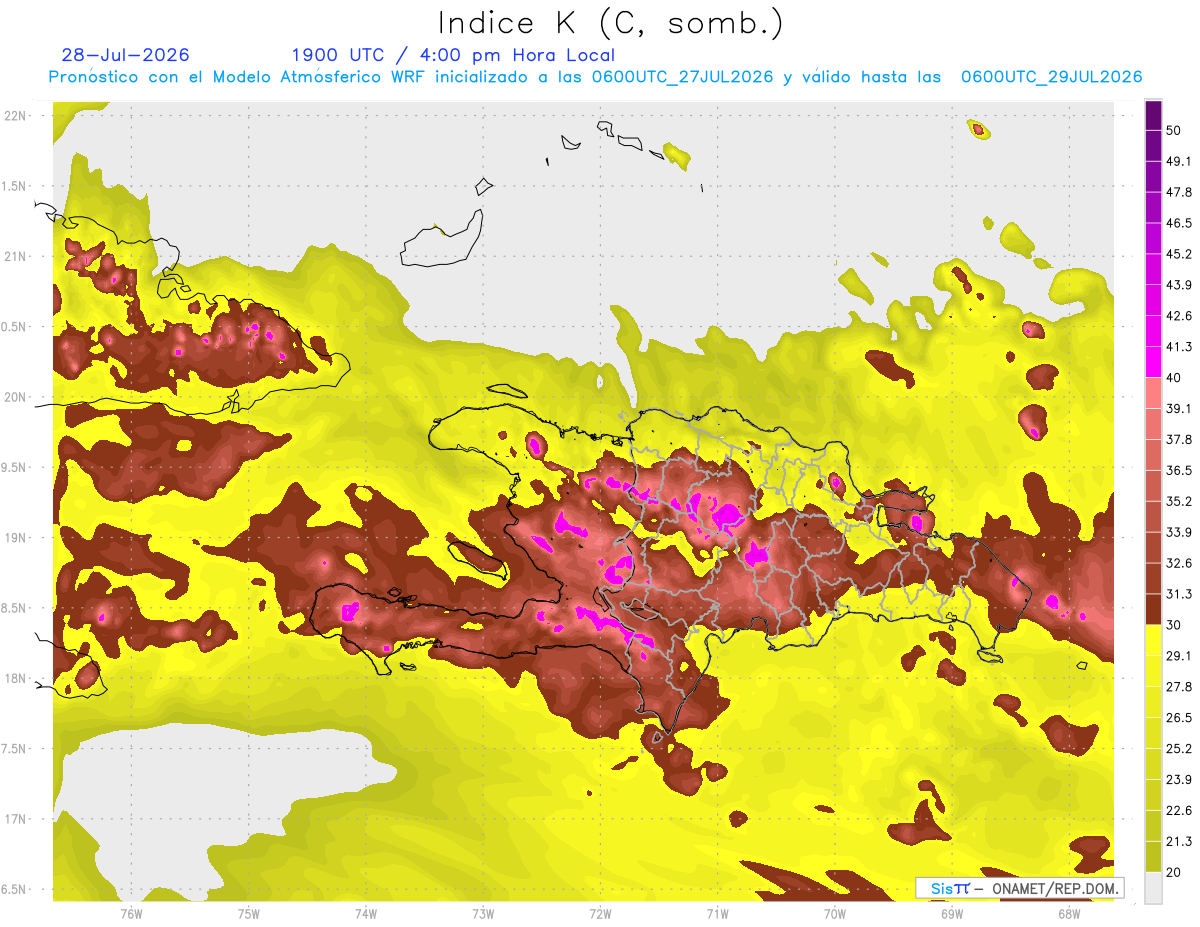This screenshot has width=1200, height=927.
Task: Click the date label '28-Jul-2026'
Action: [125, 55]
